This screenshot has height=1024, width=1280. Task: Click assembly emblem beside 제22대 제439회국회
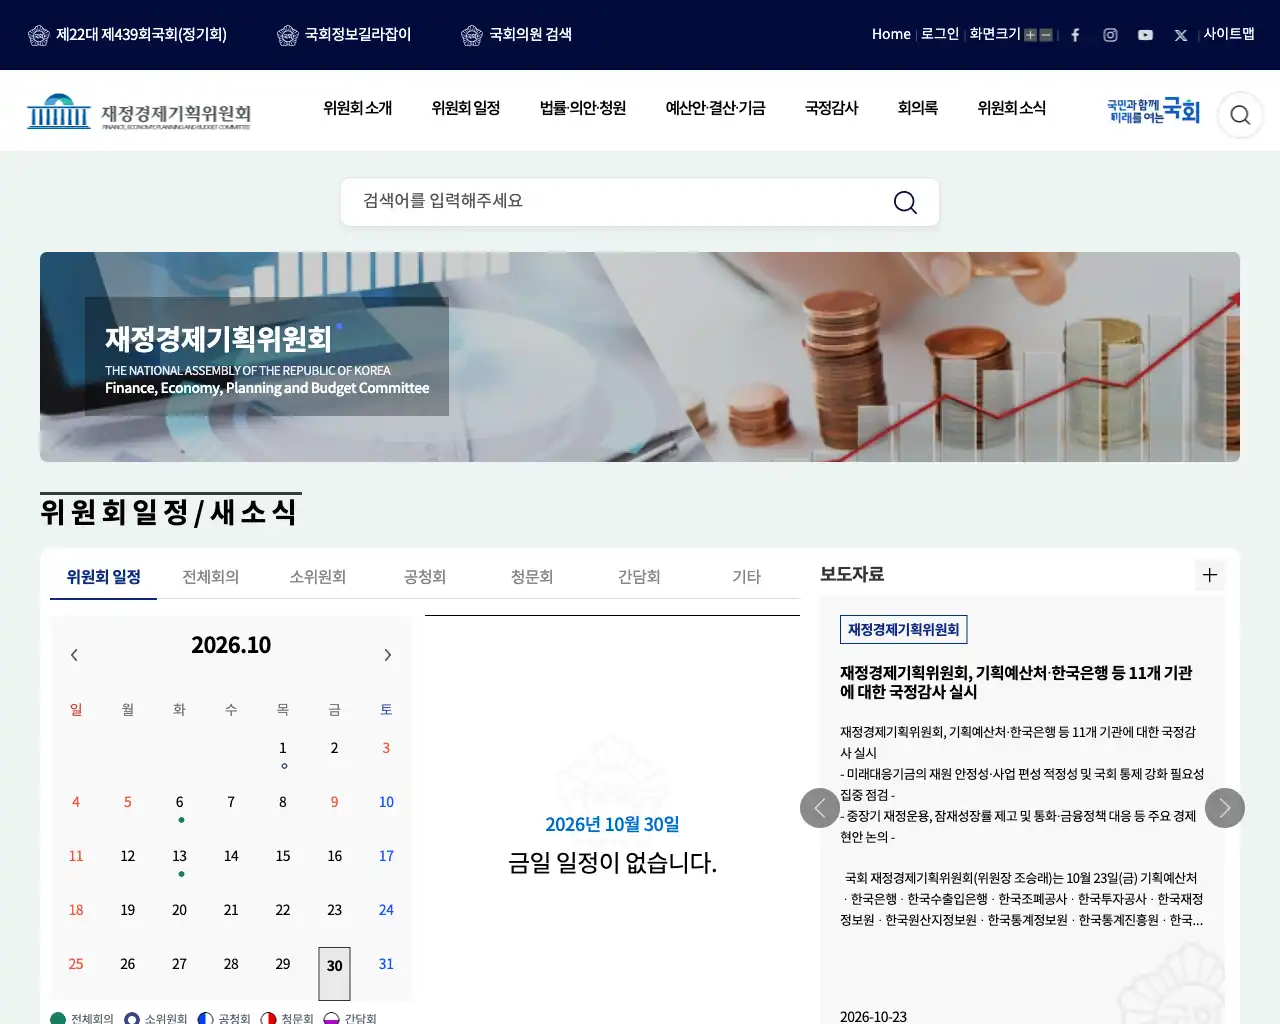(x=39, y=36)
